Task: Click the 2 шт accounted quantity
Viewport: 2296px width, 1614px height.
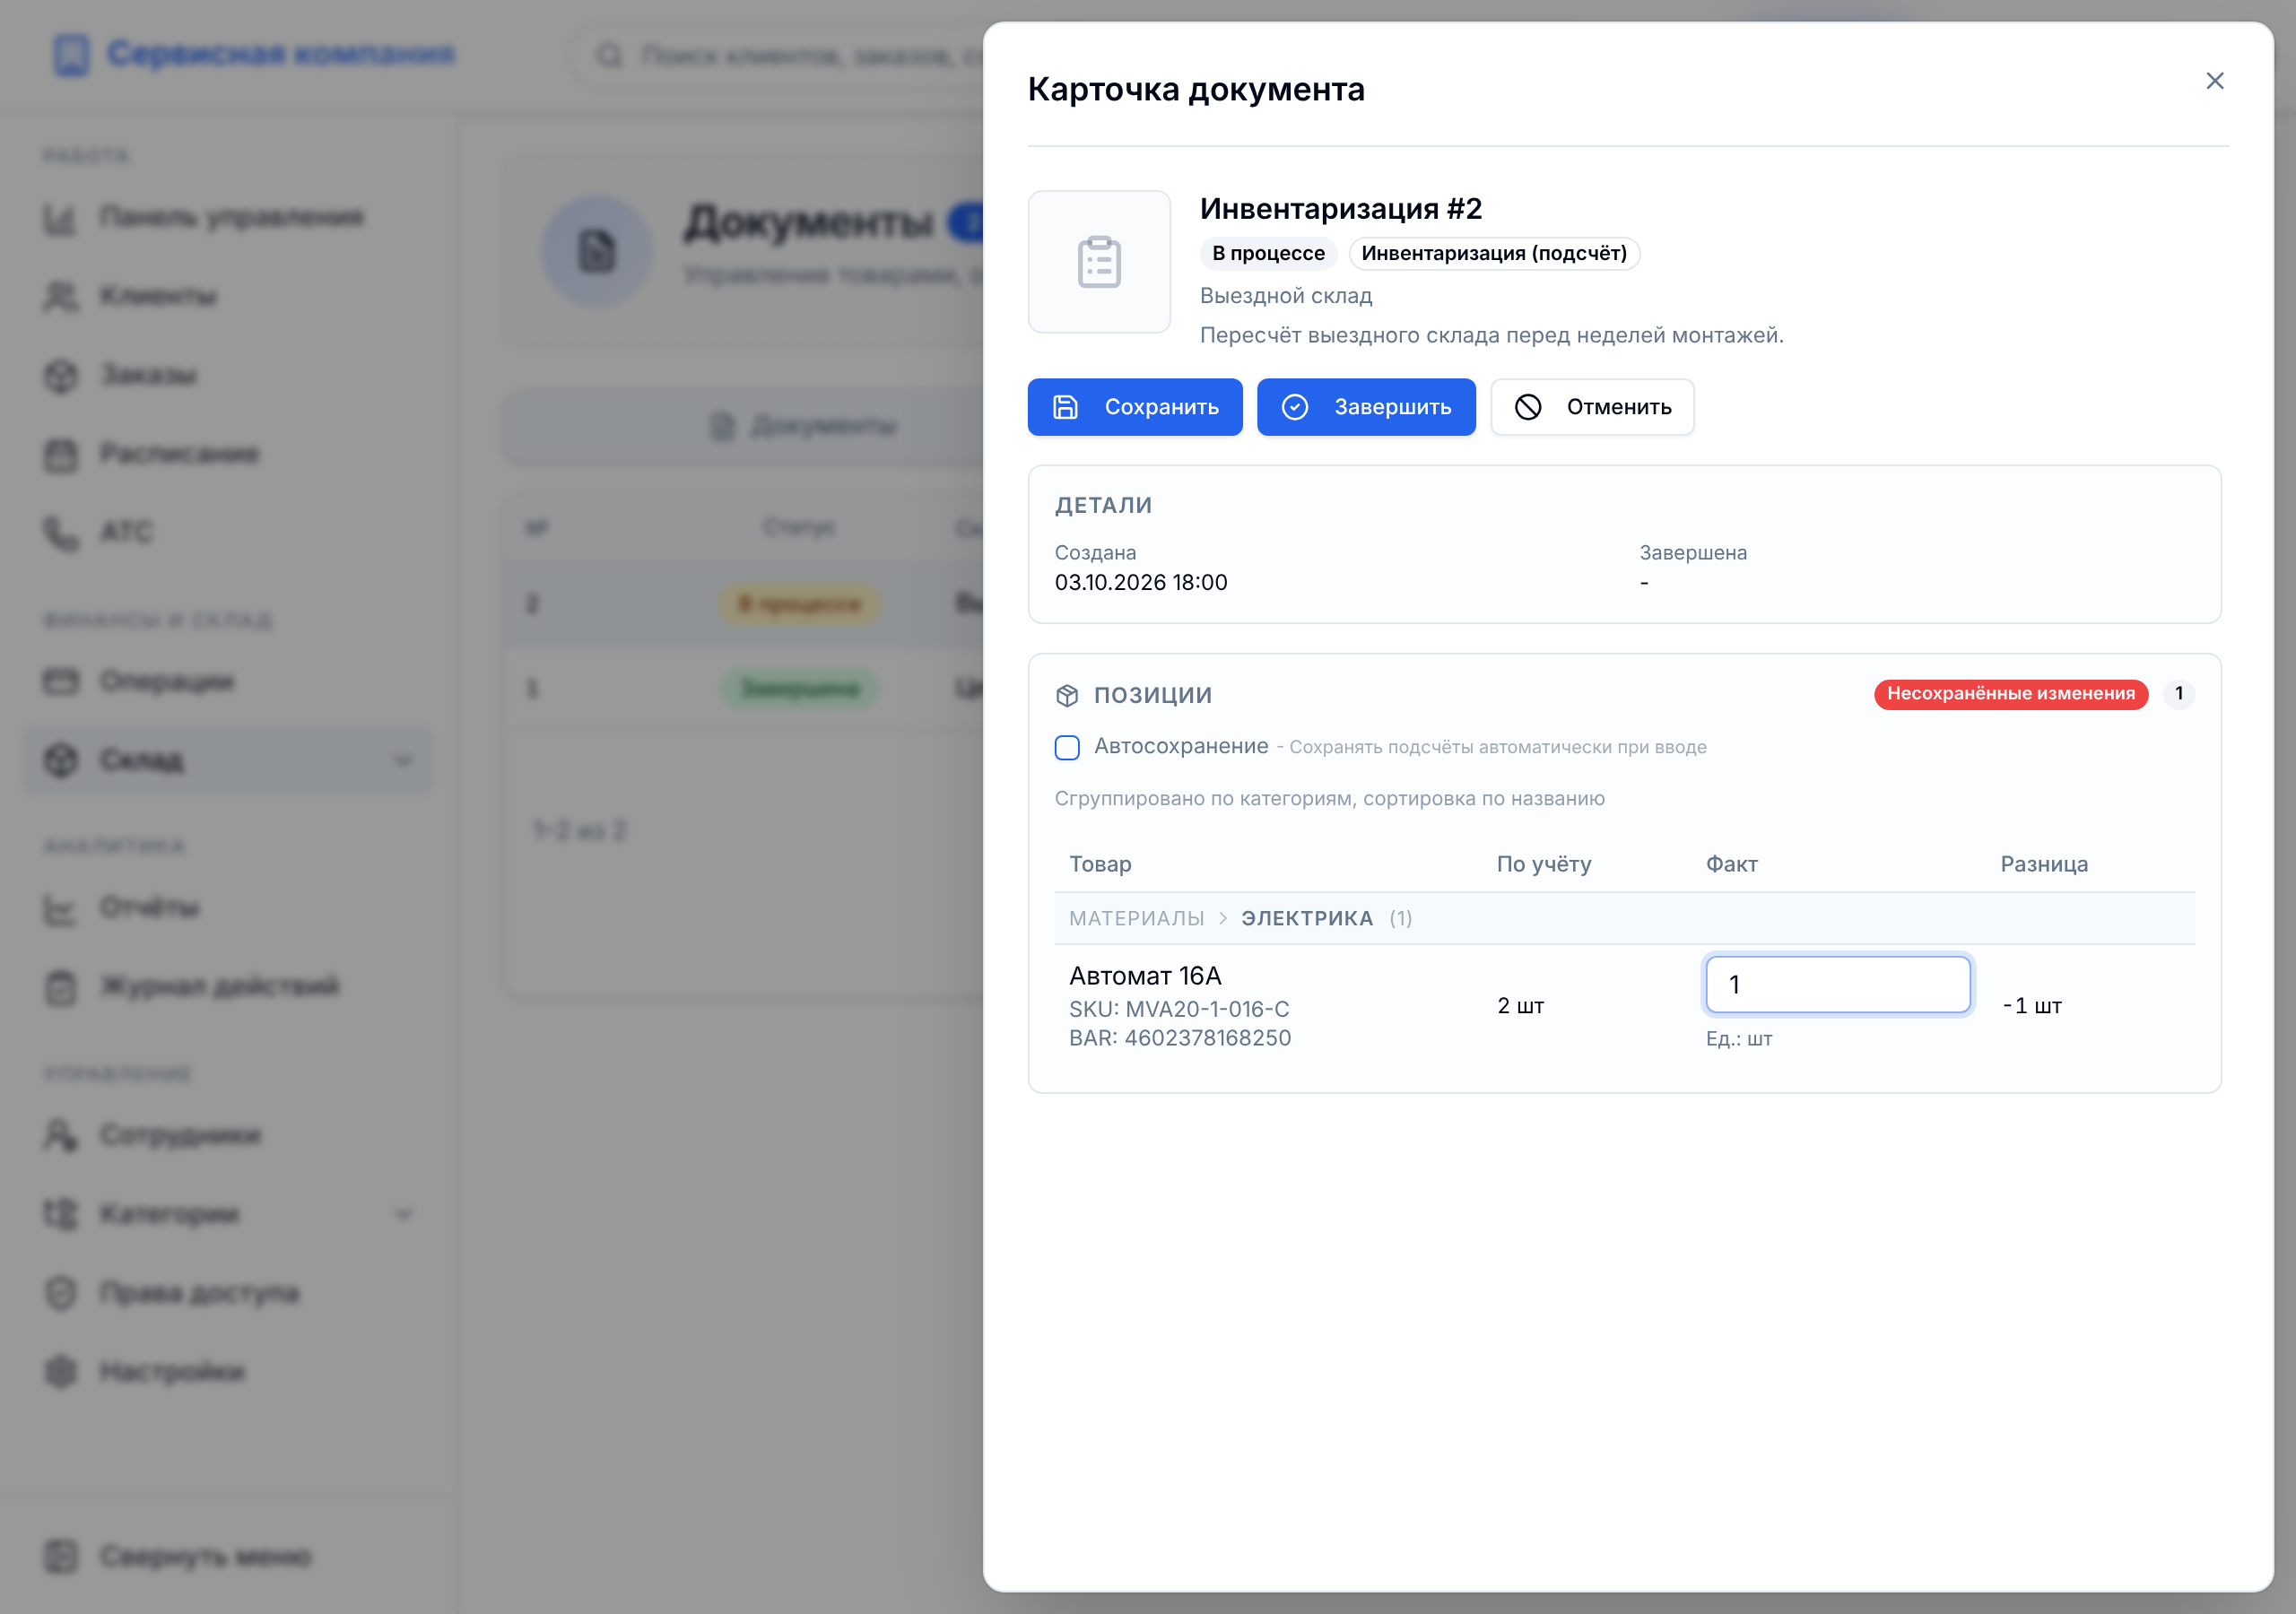Action: [1520, 1006]
